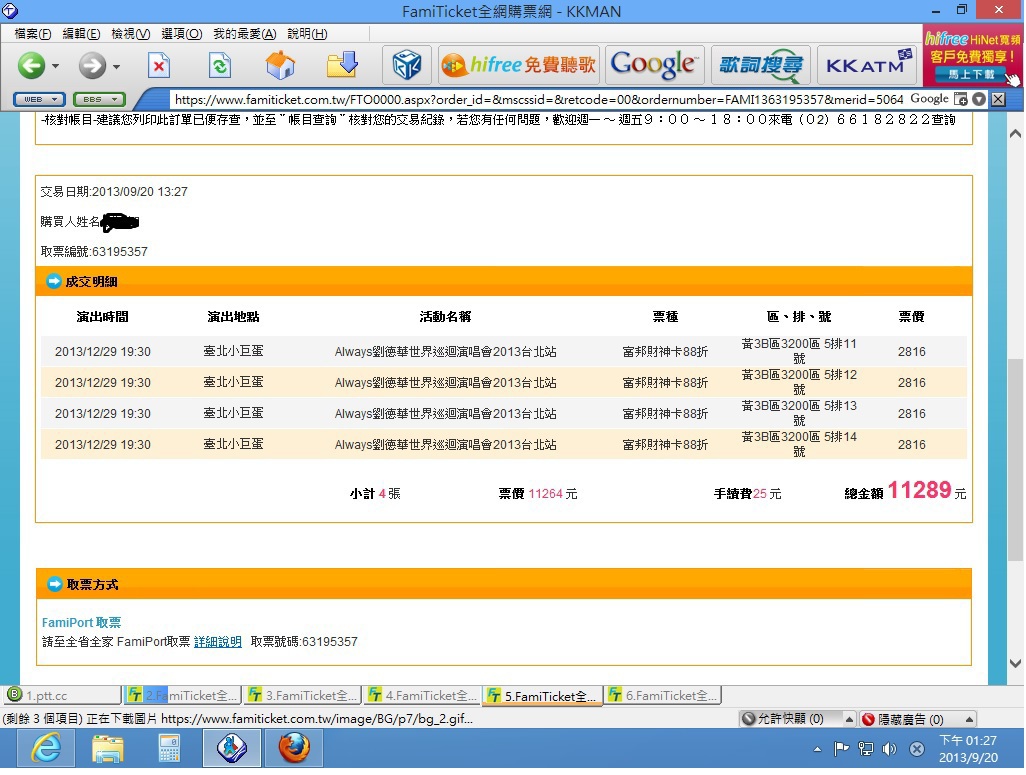Open the 編輯(E) menu
The image size is (1026, 775).
pos(81,34)
